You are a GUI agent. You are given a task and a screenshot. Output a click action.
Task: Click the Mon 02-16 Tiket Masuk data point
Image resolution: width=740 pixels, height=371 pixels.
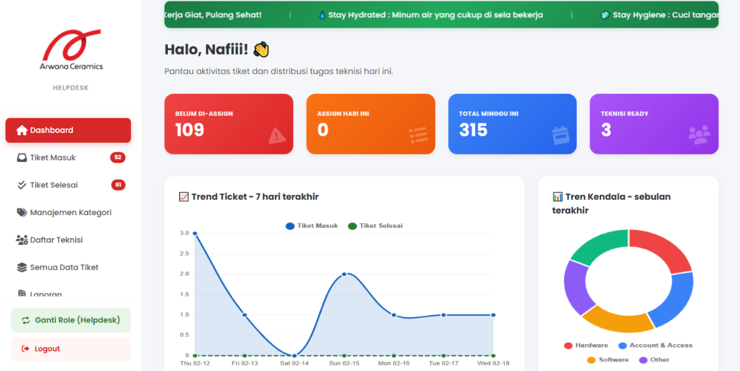click(x=394, y=315)
